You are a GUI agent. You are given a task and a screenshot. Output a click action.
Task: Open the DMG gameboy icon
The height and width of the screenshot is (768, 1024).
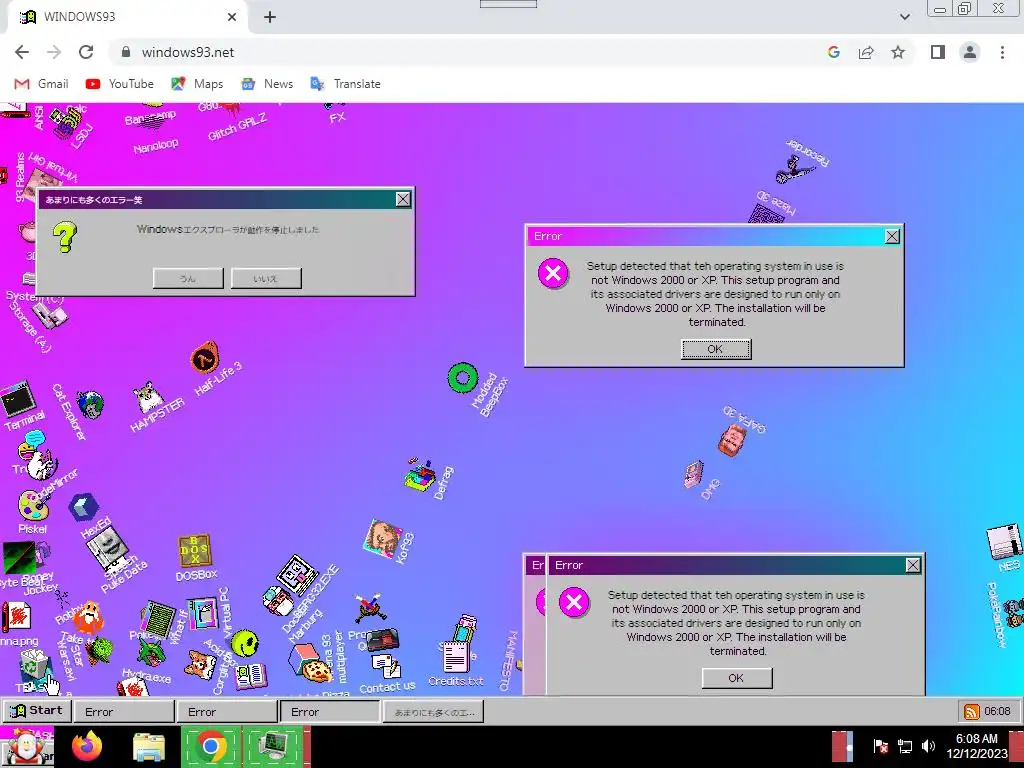tap(694, 474)
